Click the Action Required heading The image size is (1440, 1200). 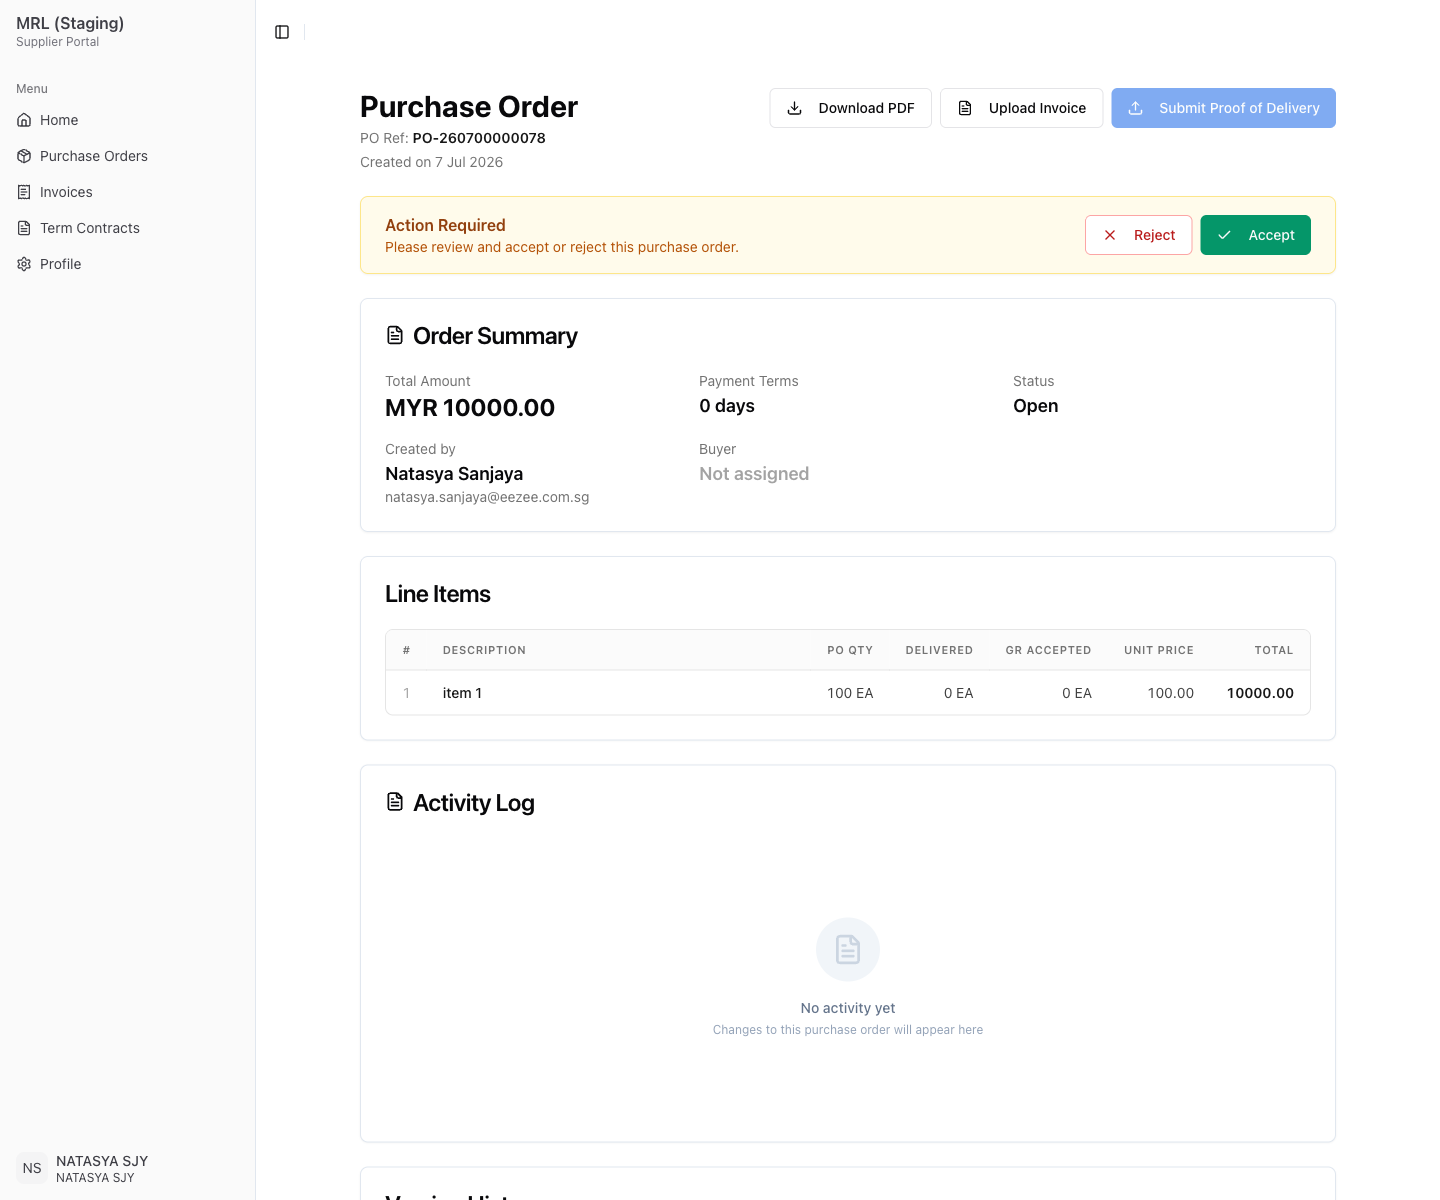445,225
